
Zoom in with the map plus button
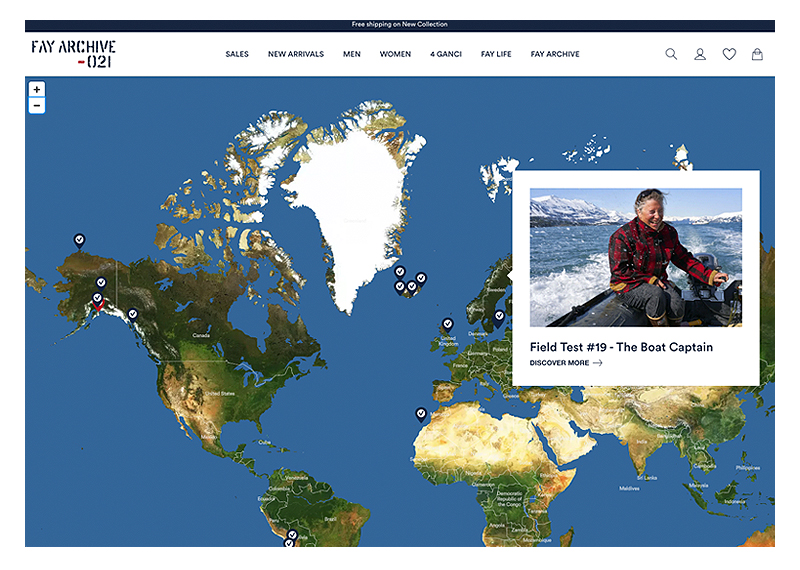click(x=37, y=89)
